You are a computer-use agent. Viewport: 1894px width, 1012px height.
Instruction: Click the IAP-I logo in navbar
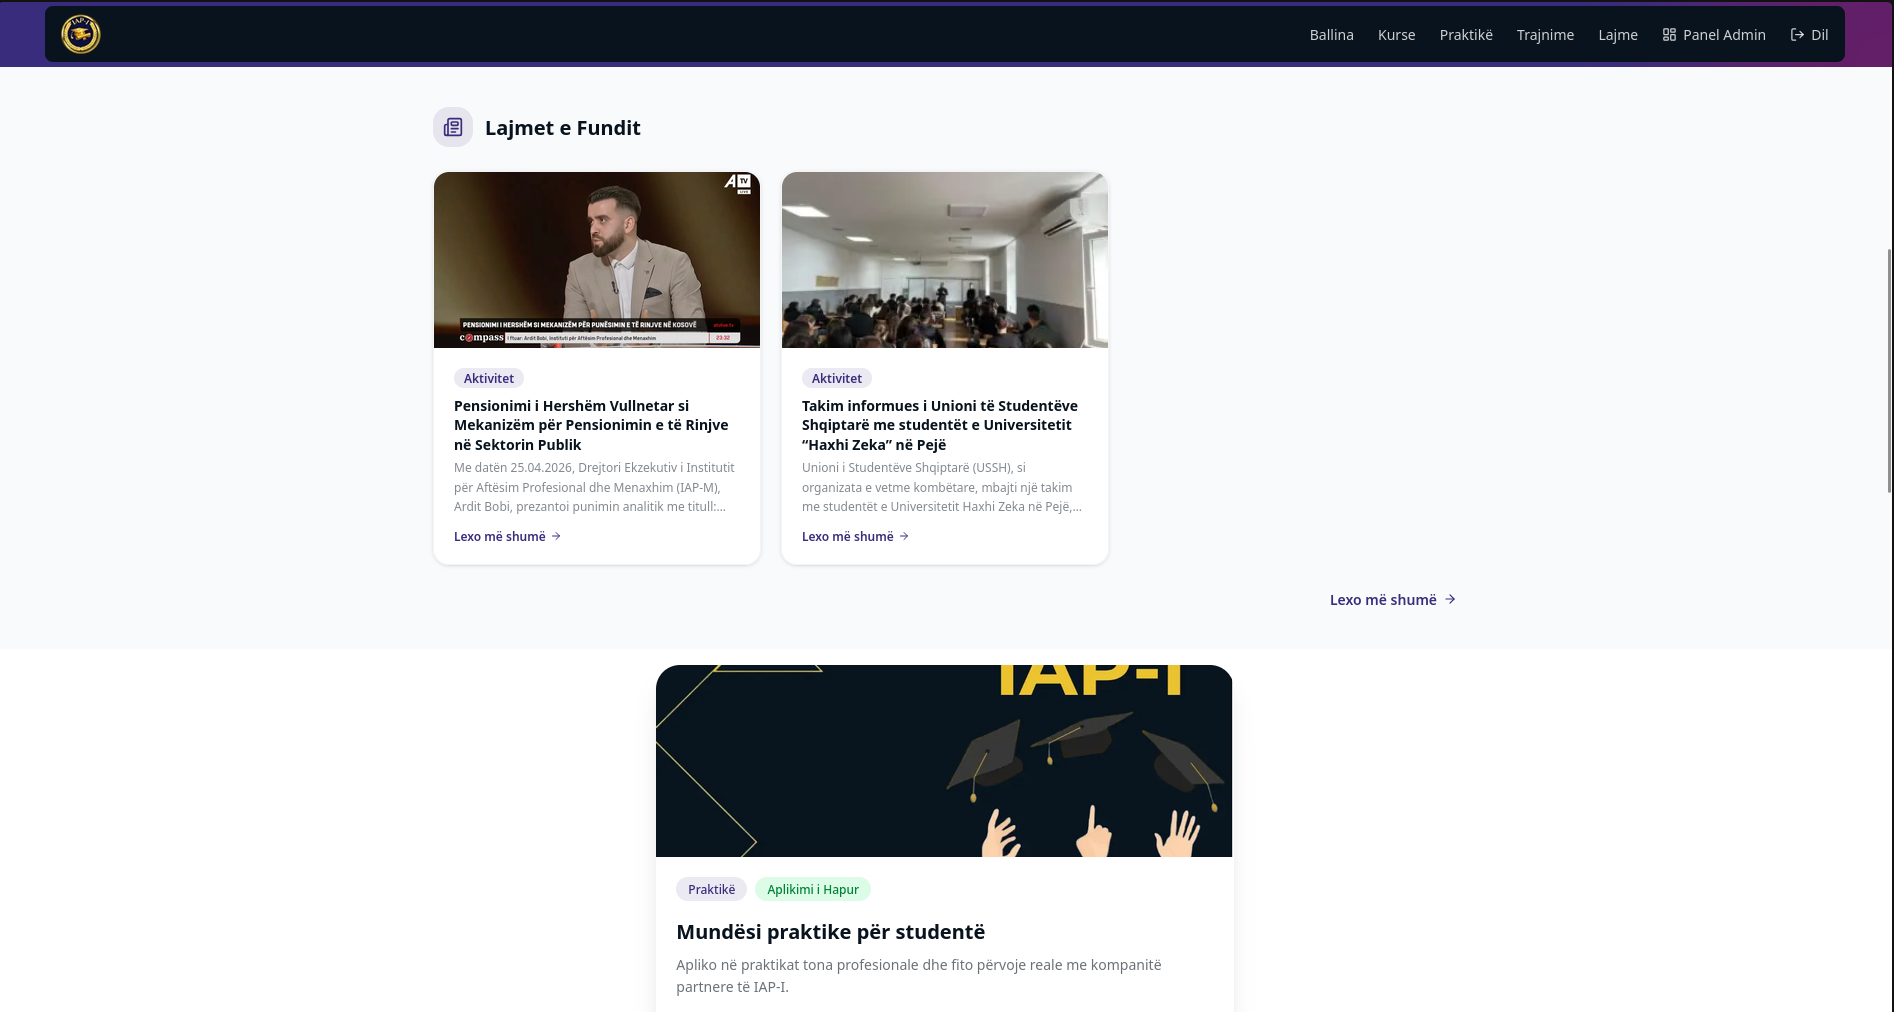81,34
